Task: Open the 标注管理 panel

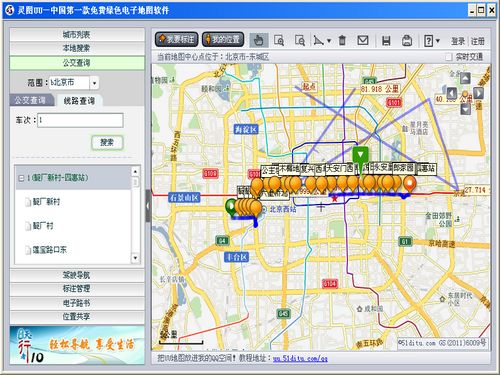Action: click(x=77, y=289)
